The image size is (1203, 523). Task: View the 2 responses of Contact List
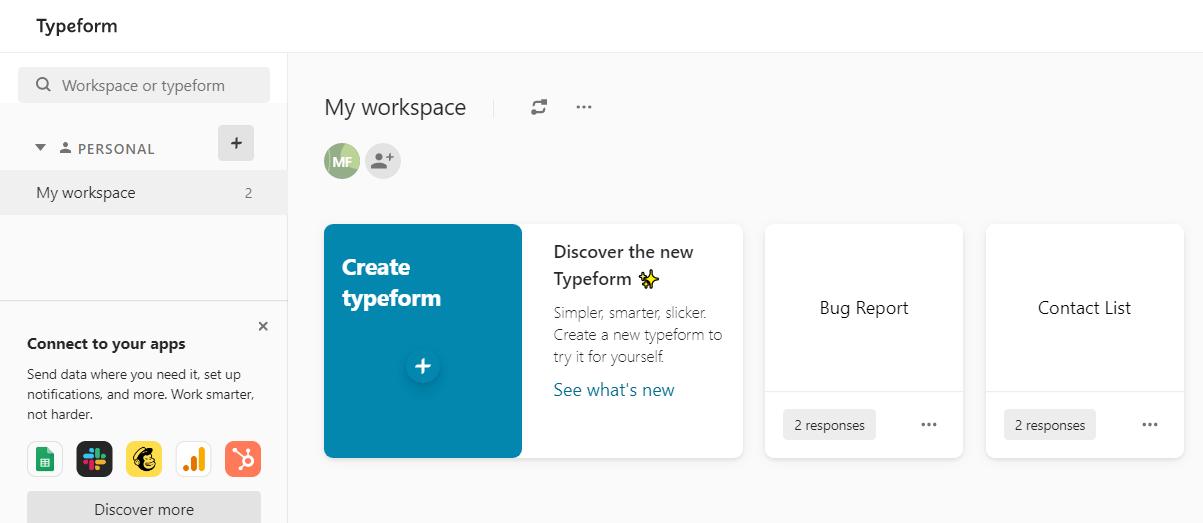(1050, 425)
